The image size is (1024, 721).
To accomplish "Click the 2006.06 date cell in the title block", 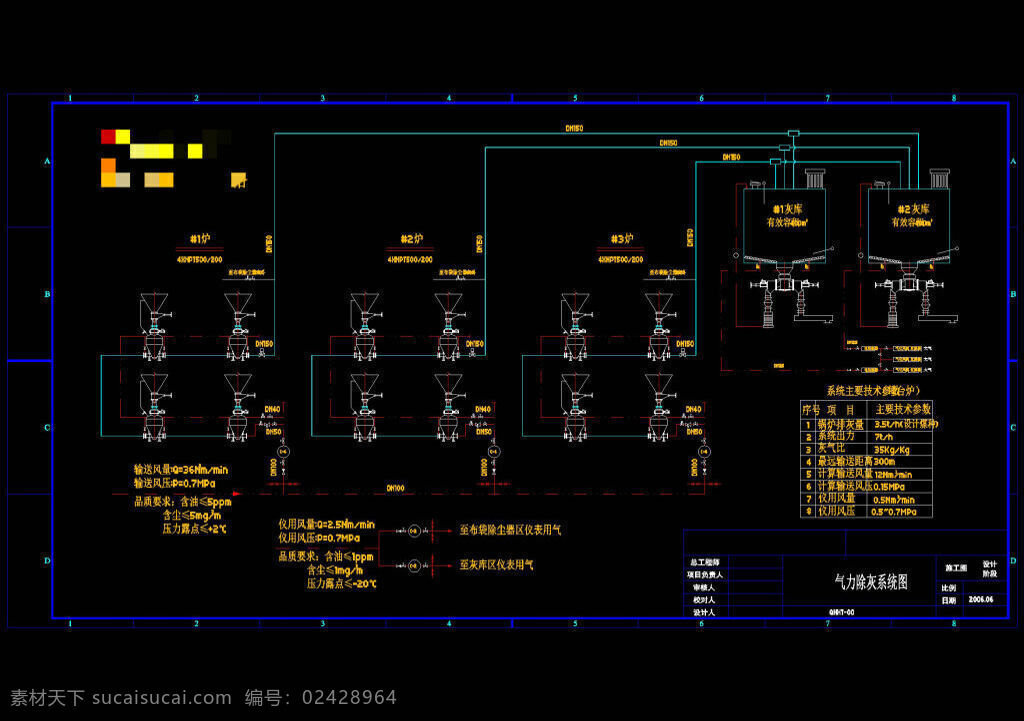I will [980, 599].
